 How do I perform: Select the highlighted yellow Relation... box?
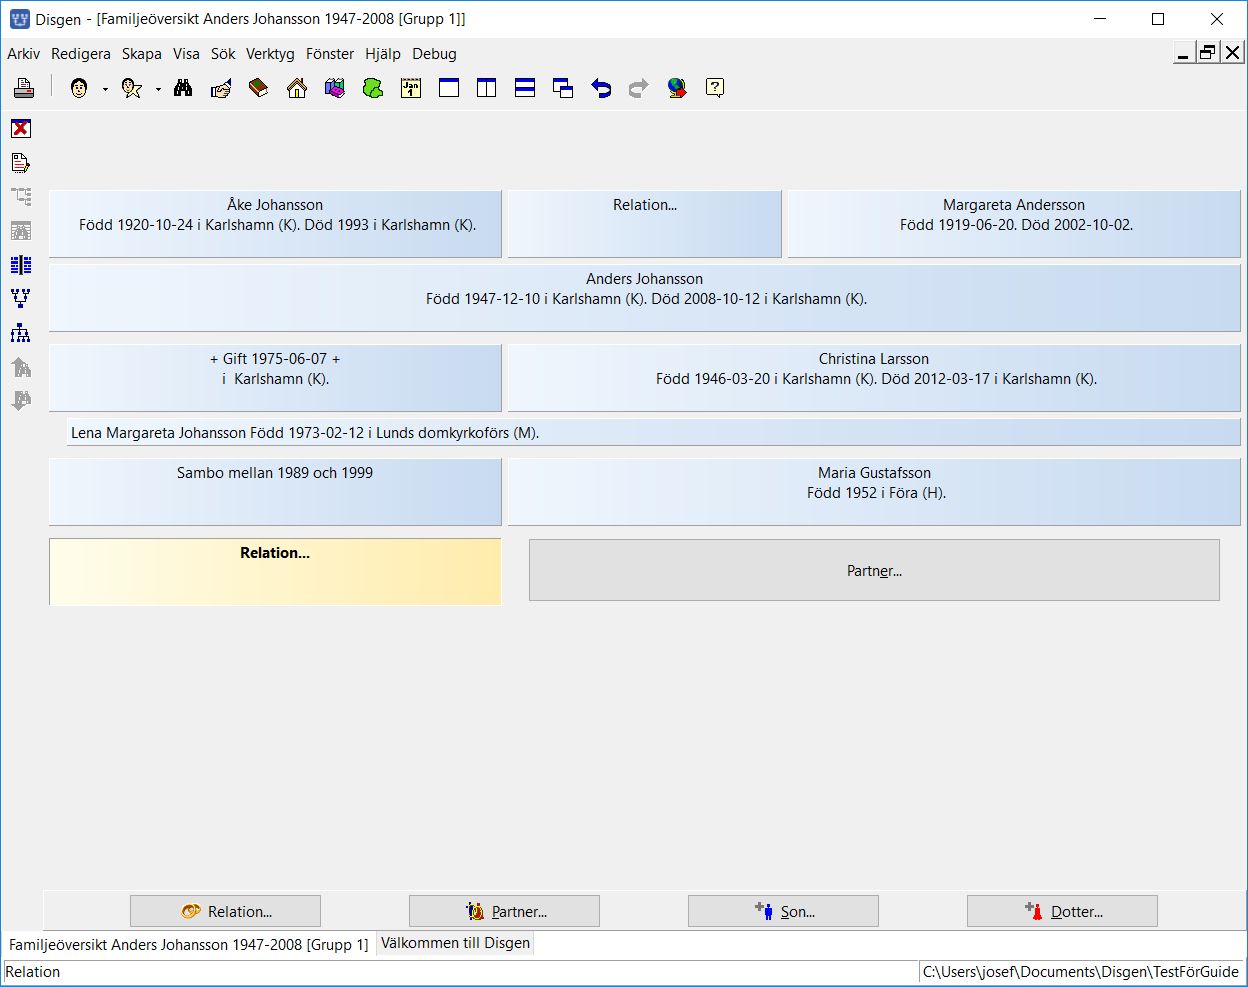pos(275,572)
